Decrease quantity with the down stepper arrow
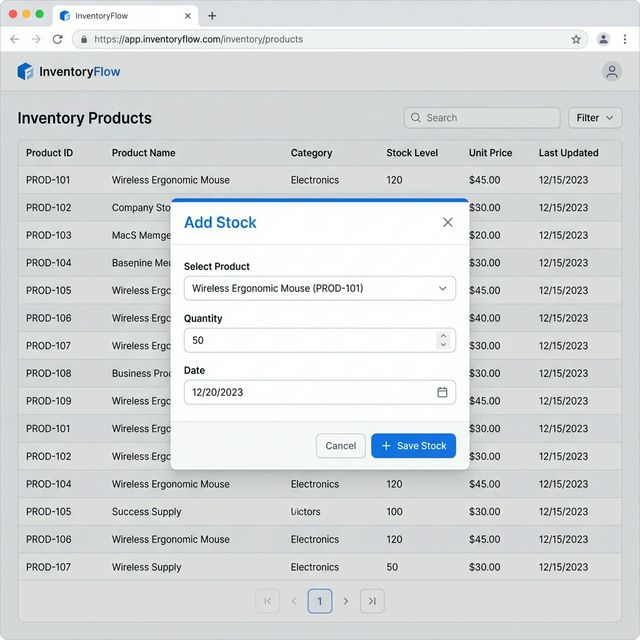640x640 pixels. (x=443, y=345)
